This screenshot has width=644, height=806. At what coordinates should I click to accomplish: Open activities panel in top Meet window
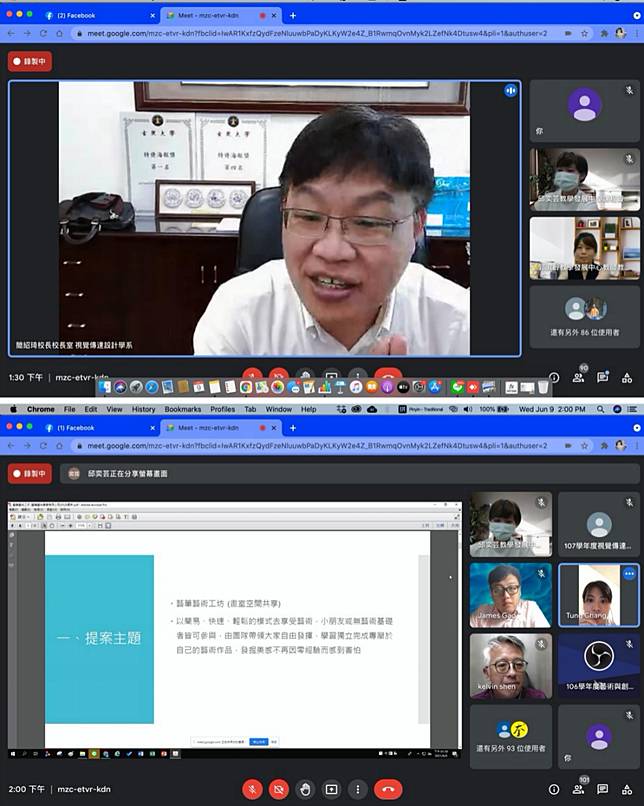click(627, 378)
